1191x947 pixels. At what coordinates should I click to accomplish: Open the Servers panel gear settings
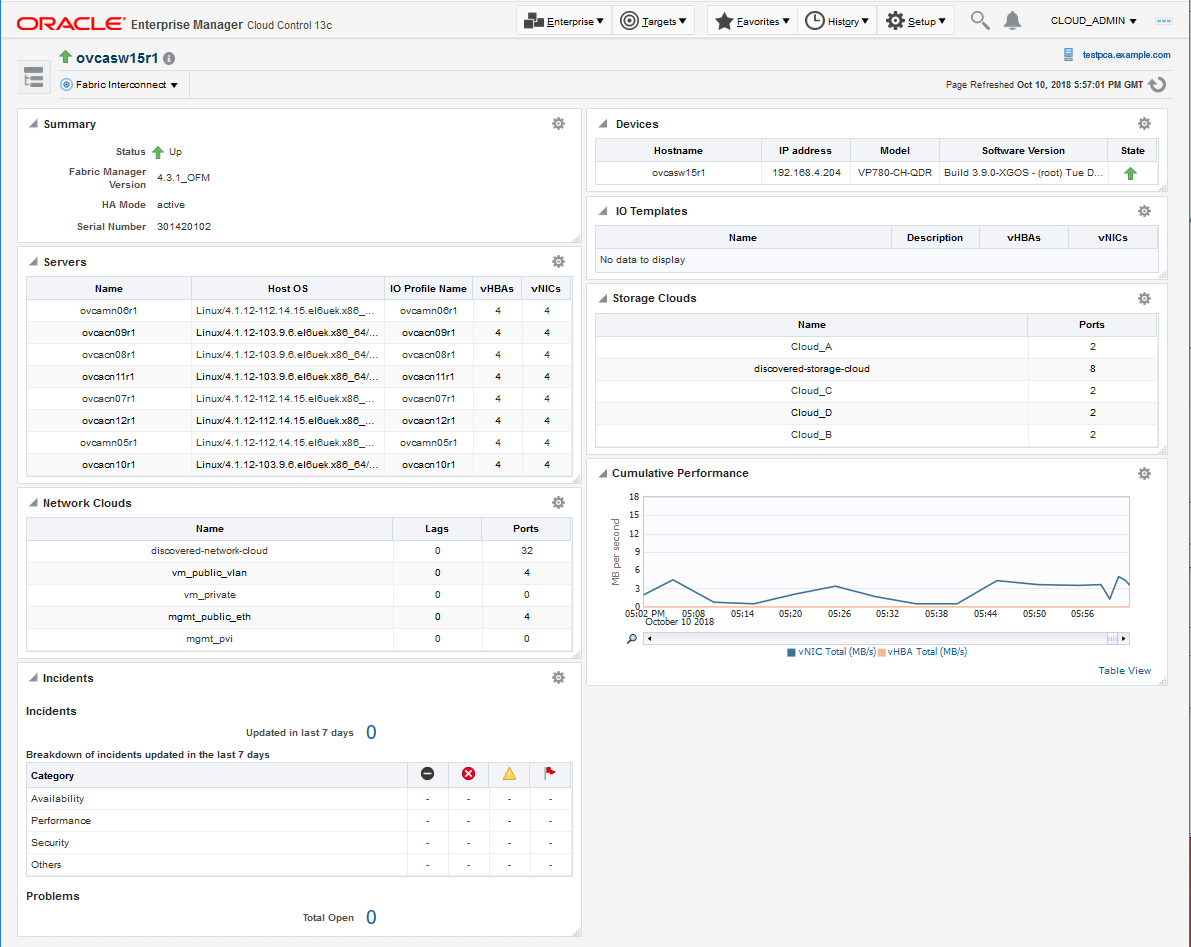[x=558, y=261]
